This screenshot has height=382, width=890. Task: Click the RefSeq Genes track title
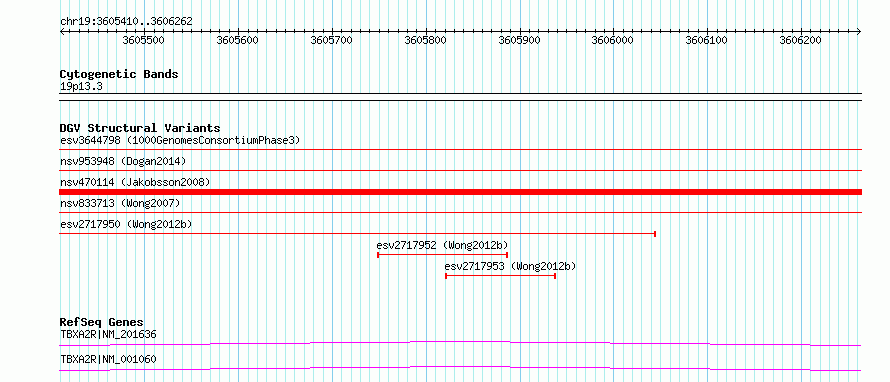tap(102, 322)
